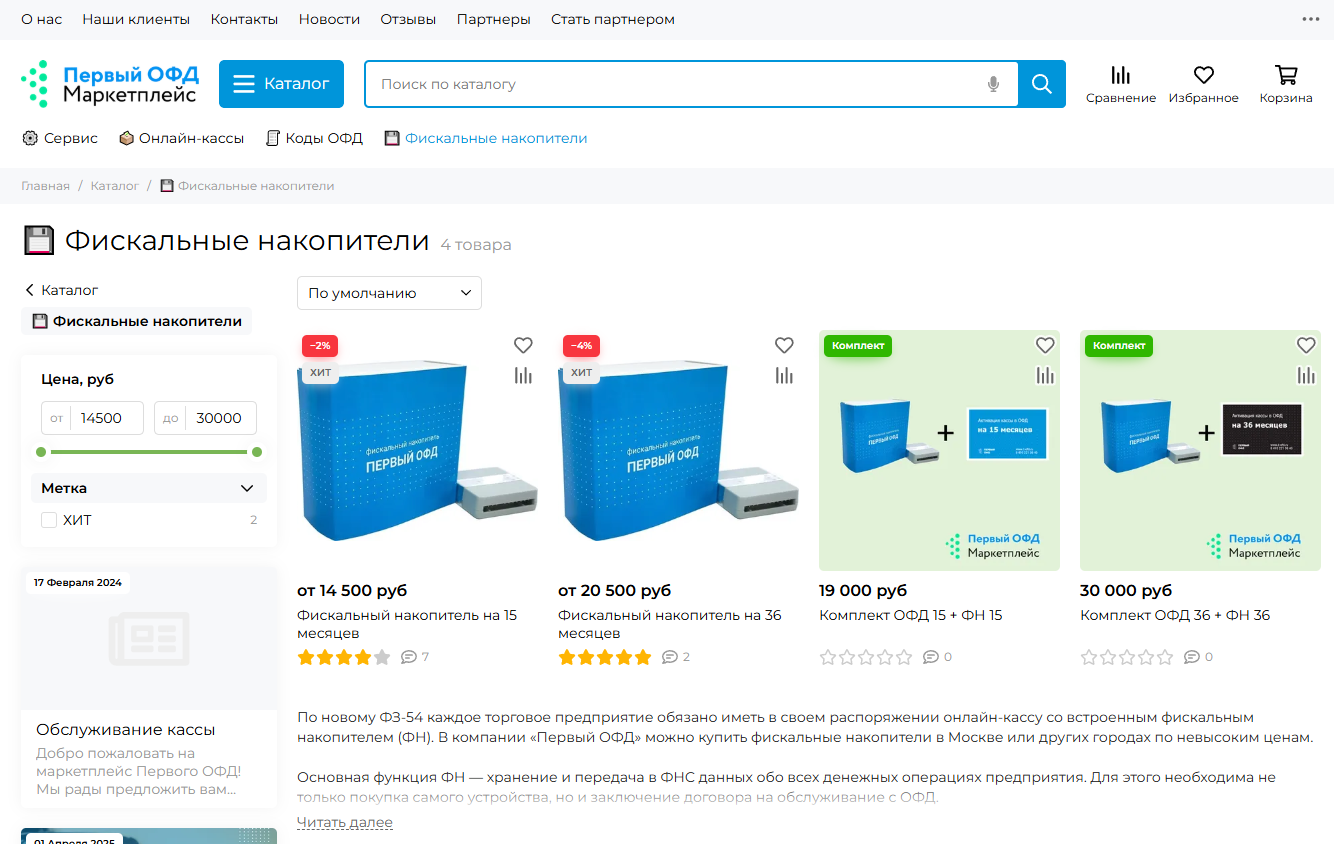Go to Фискальные накопители category tab
Screen dimensions: 1334x844
(x=486, y=138)
